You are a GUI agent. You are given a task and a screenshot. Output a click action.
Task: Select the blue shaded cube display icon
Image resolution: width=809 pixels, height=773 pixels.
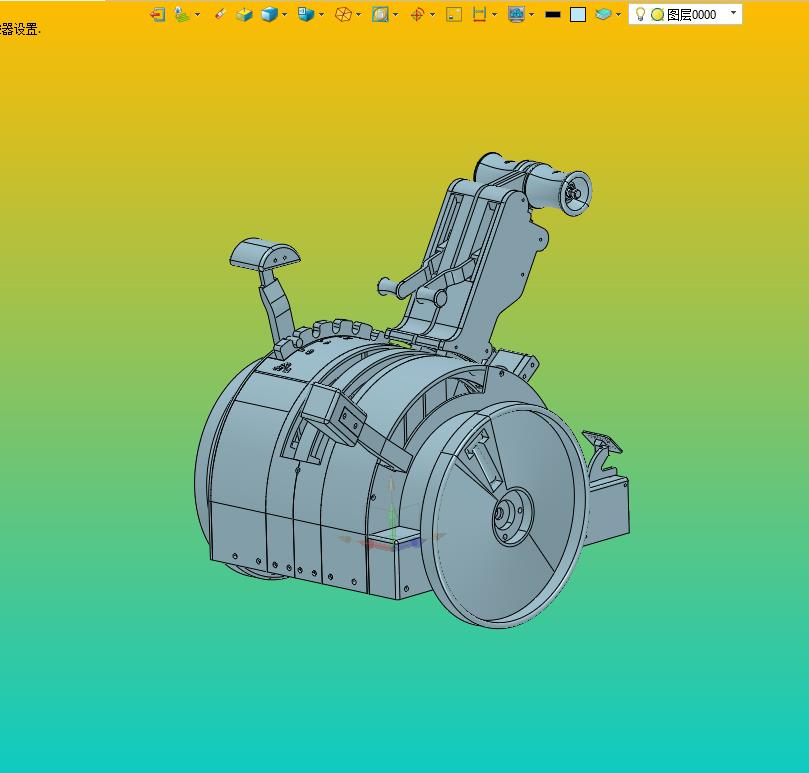click(269, 14)
